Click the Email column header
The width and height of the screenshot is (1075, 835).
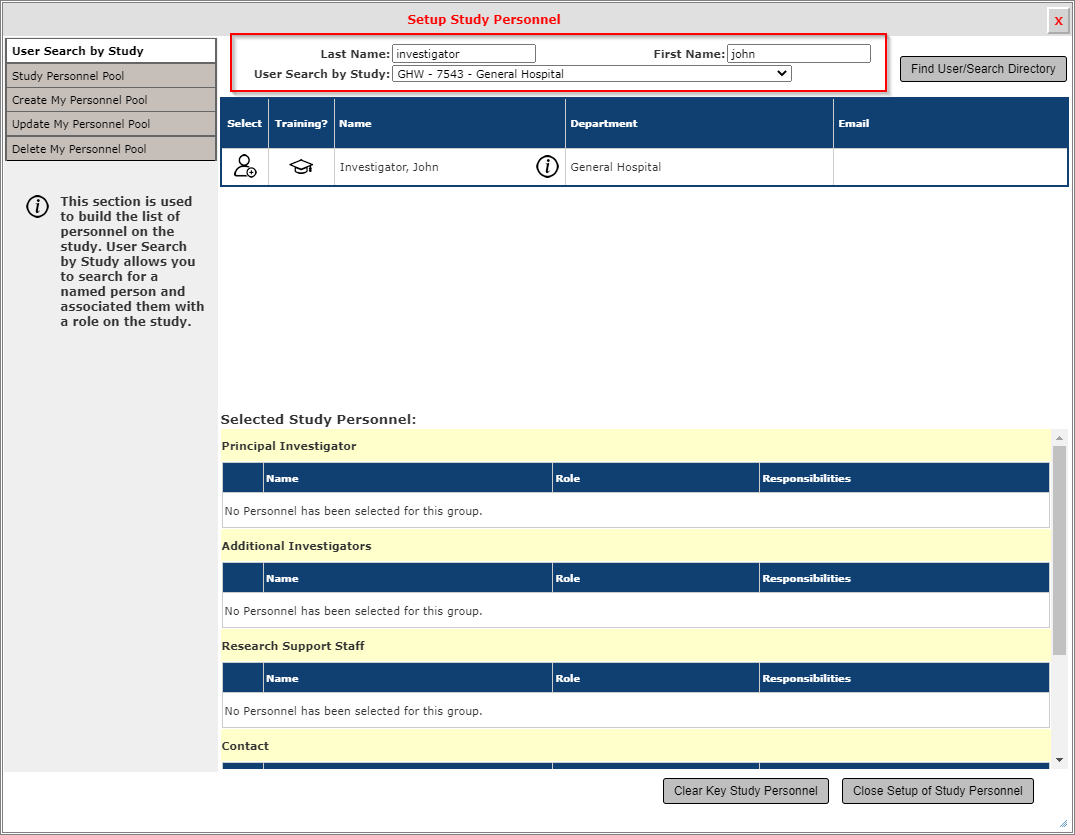pyautogui.click(x=950, y=123)
